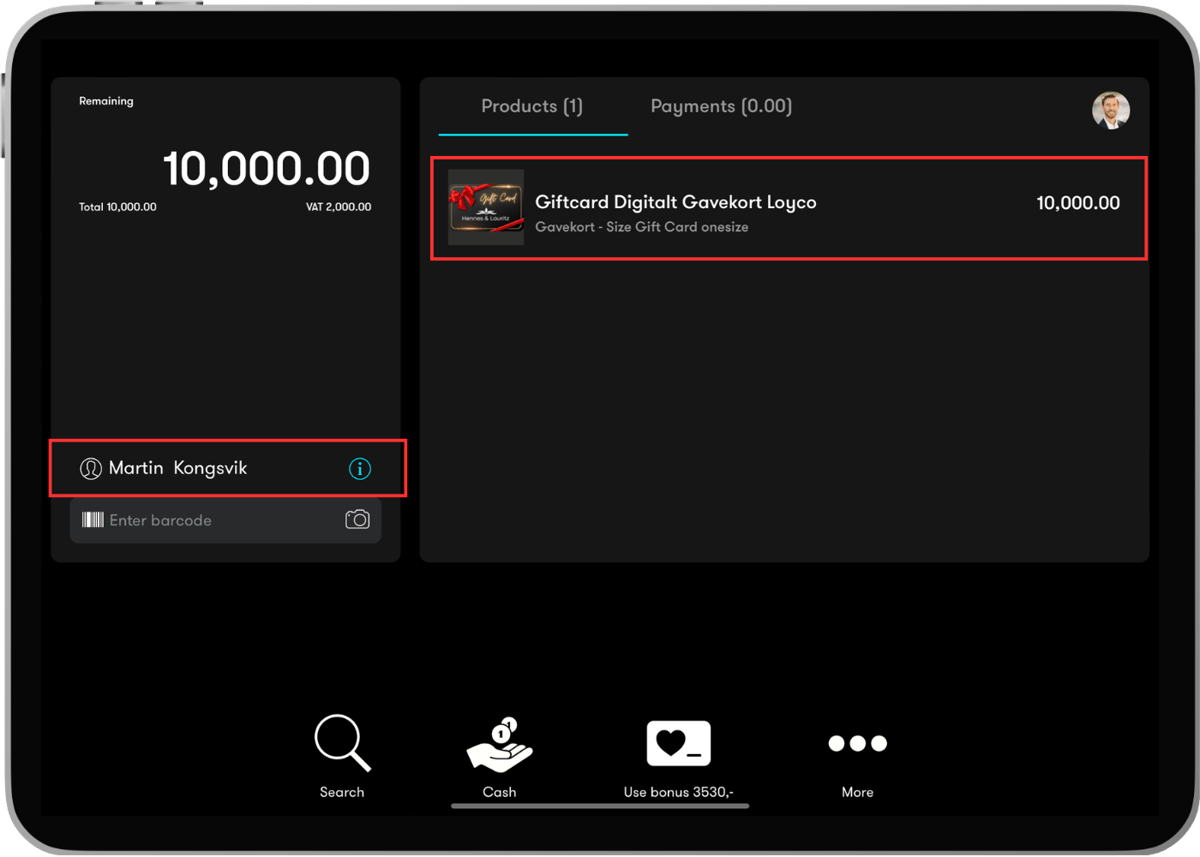1200x857 pixels.
Task: Switch to the Payments (0.00) tab
Action: coord(721,106)
